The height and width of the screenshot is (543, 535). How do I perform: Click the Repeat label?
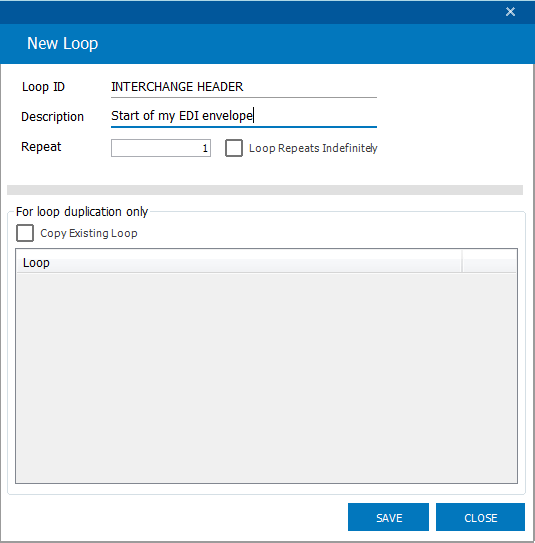[41, 147]
